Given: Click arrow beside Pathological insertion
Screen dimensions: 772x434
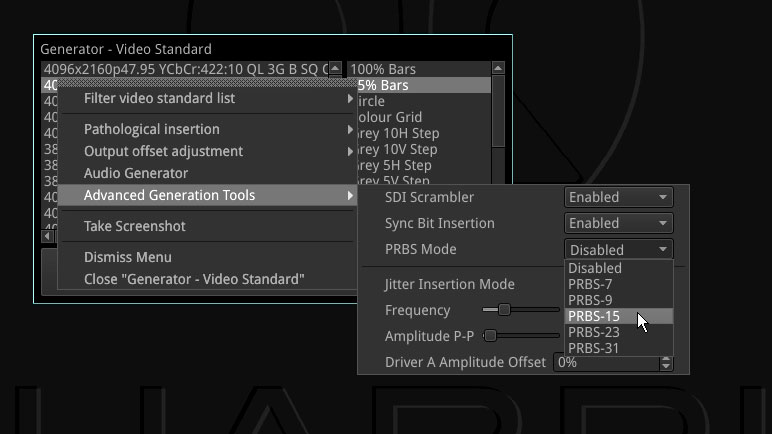Looking at the screenshot, I should [350, 130].
